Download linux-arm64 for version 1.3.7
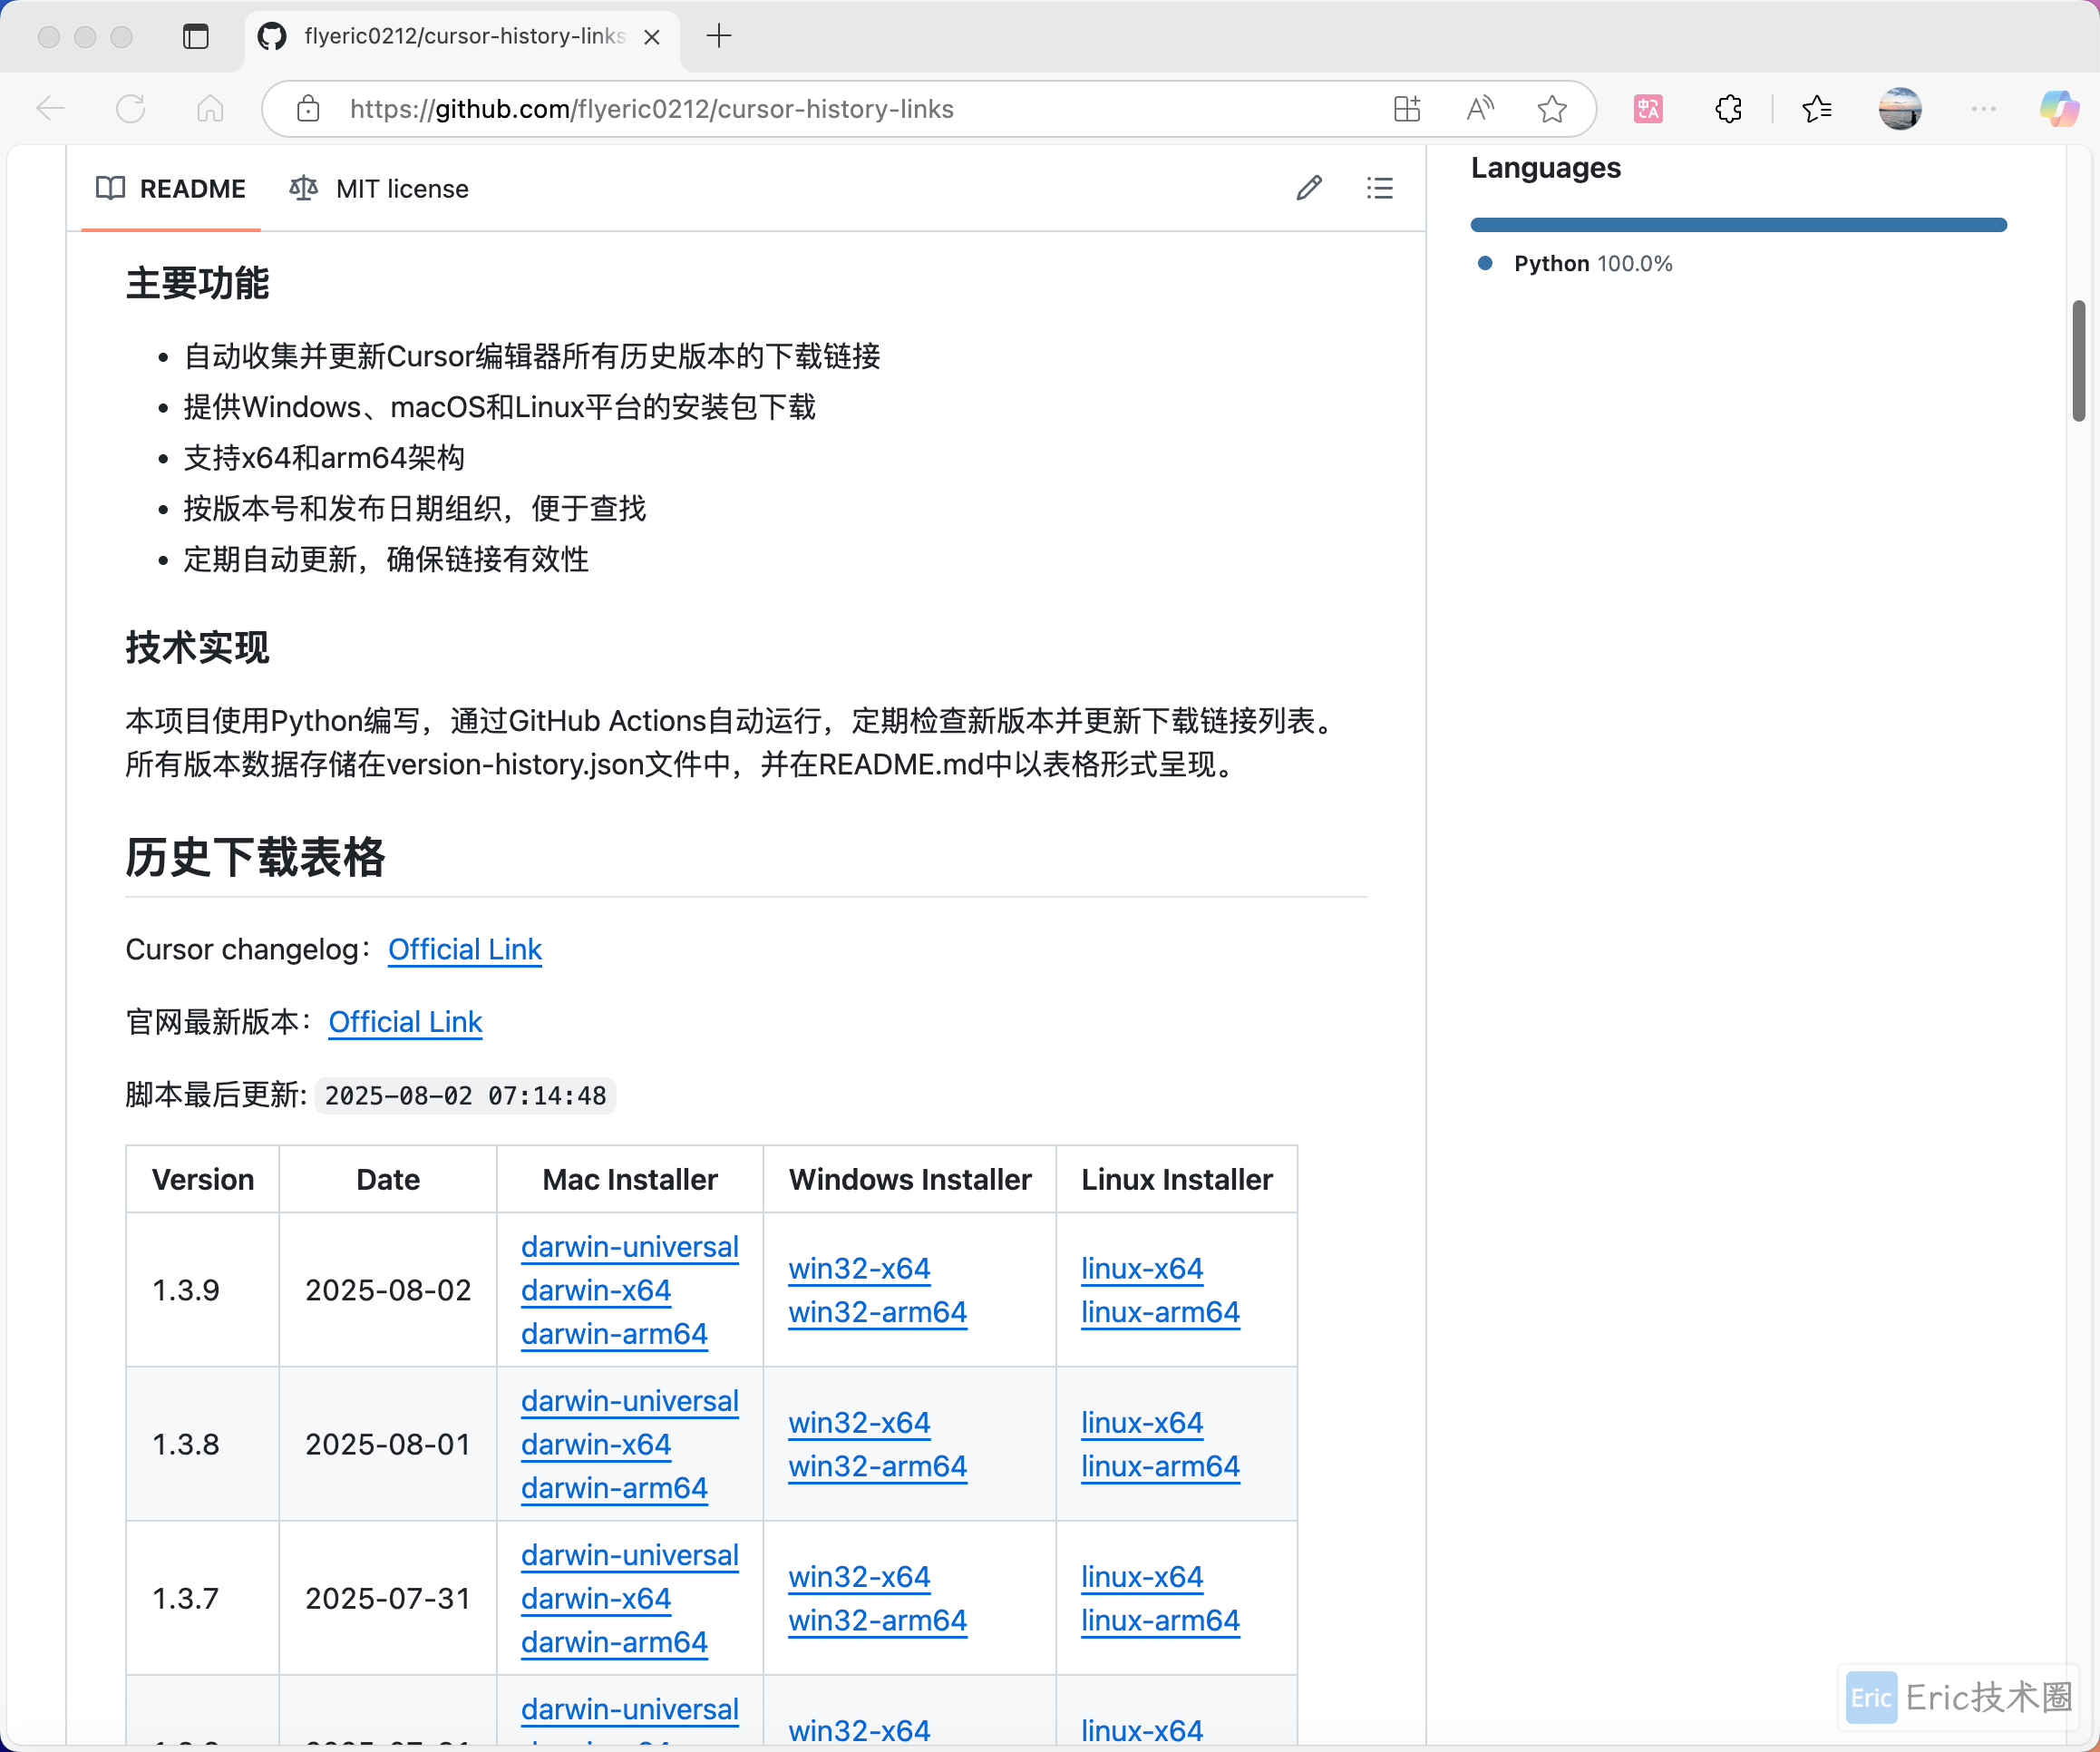The image size is (2100, 1752). click(x=1160, y=1620)
